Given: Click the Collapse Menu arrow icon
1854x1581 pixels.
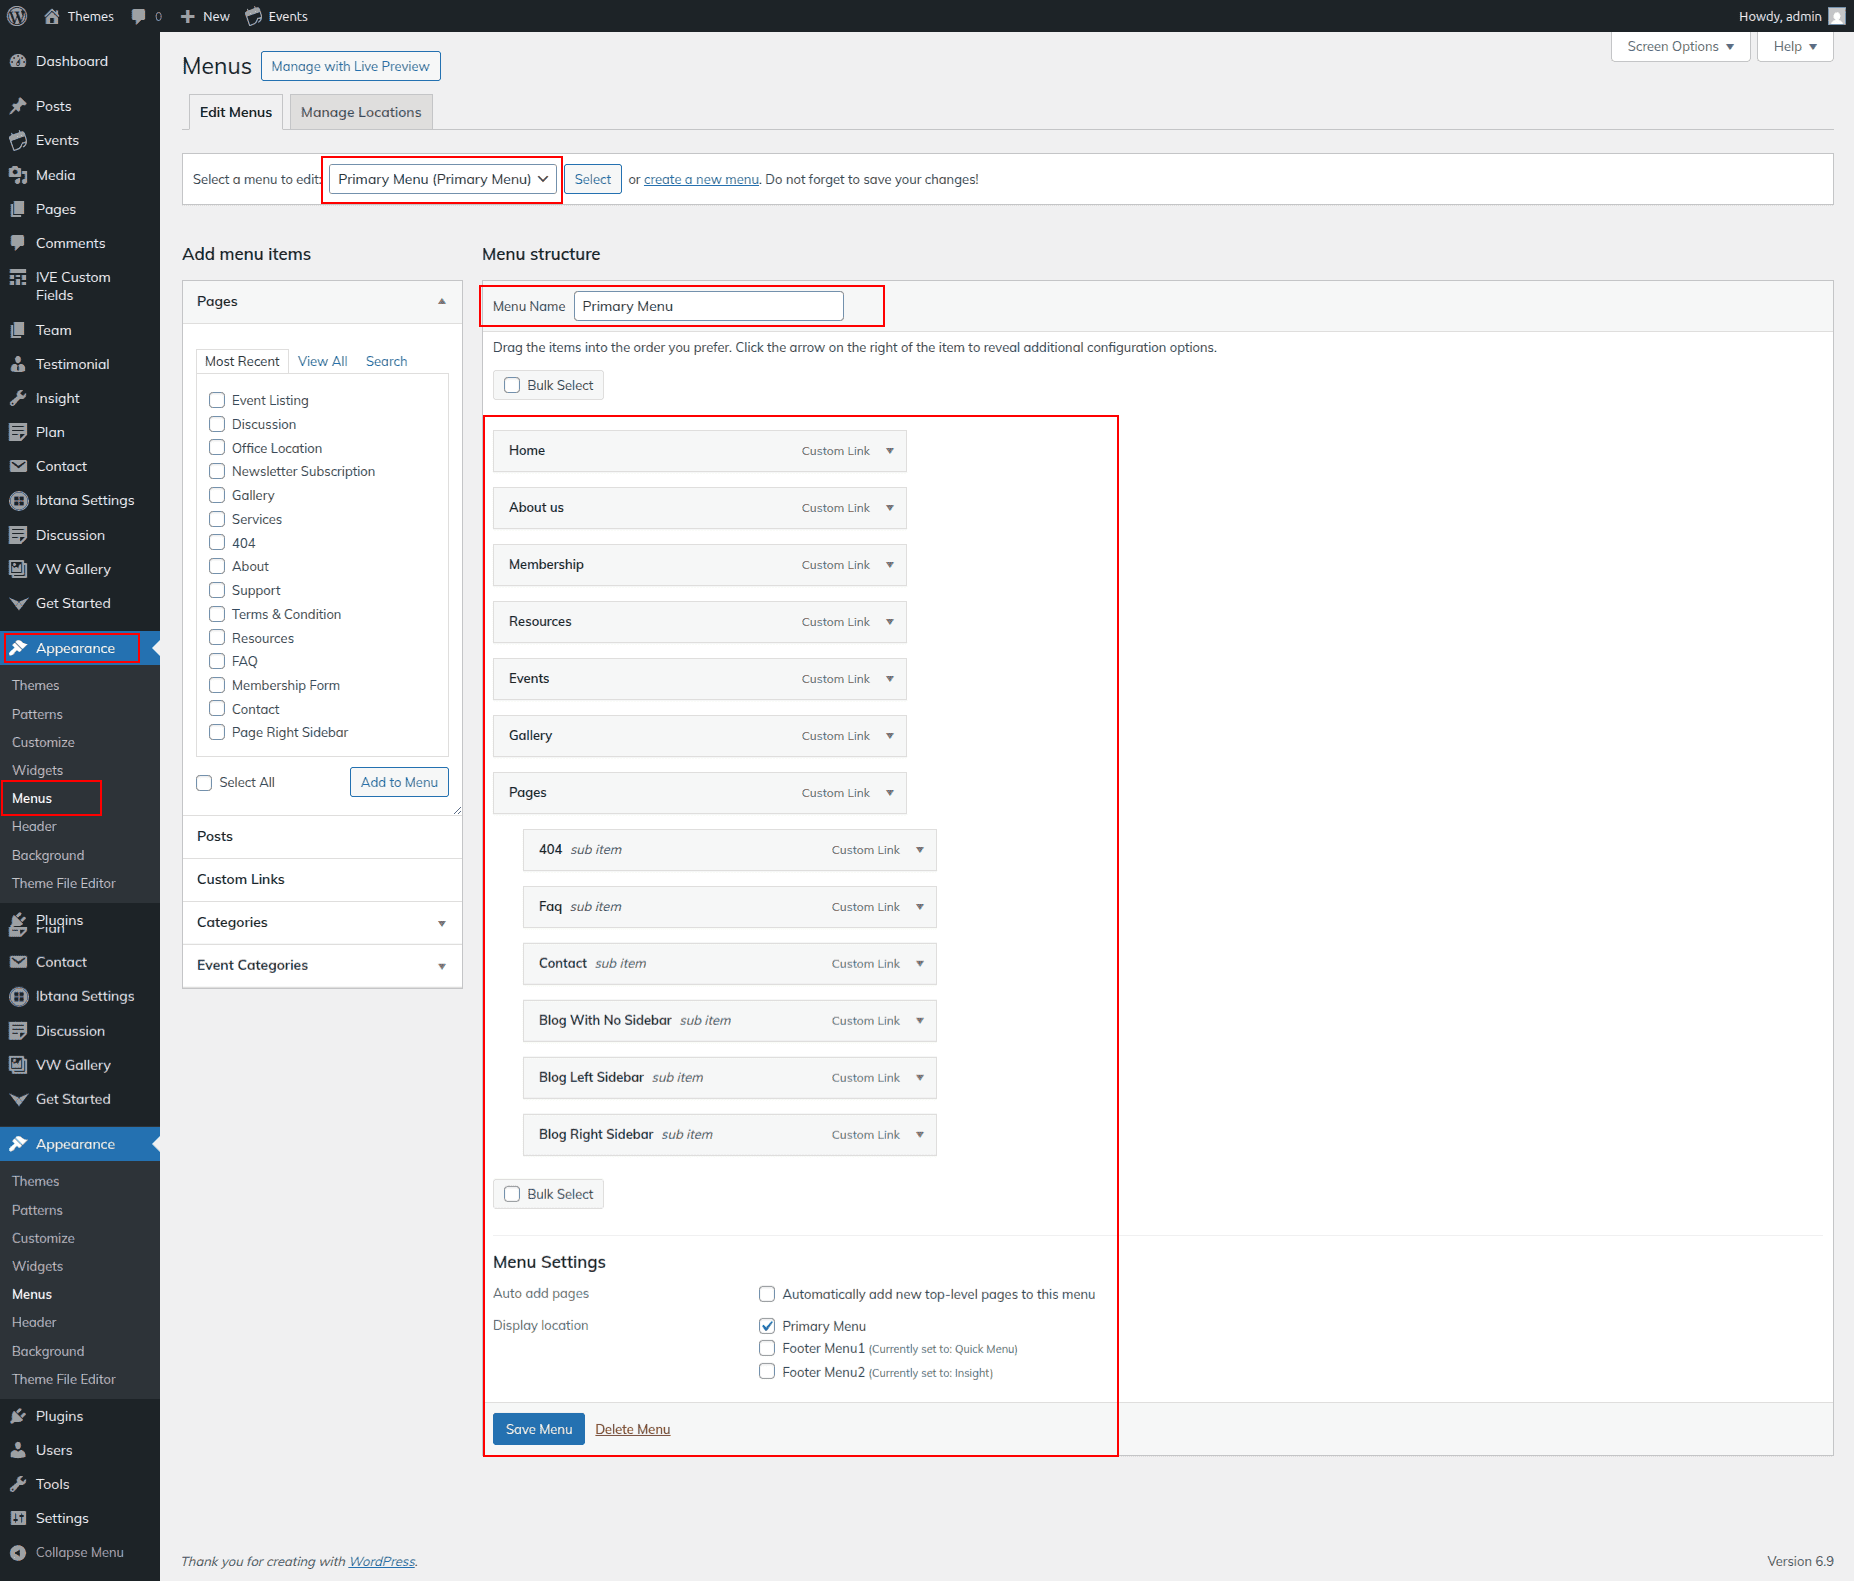Looking at the screenshot, I should click(18, 1552).
